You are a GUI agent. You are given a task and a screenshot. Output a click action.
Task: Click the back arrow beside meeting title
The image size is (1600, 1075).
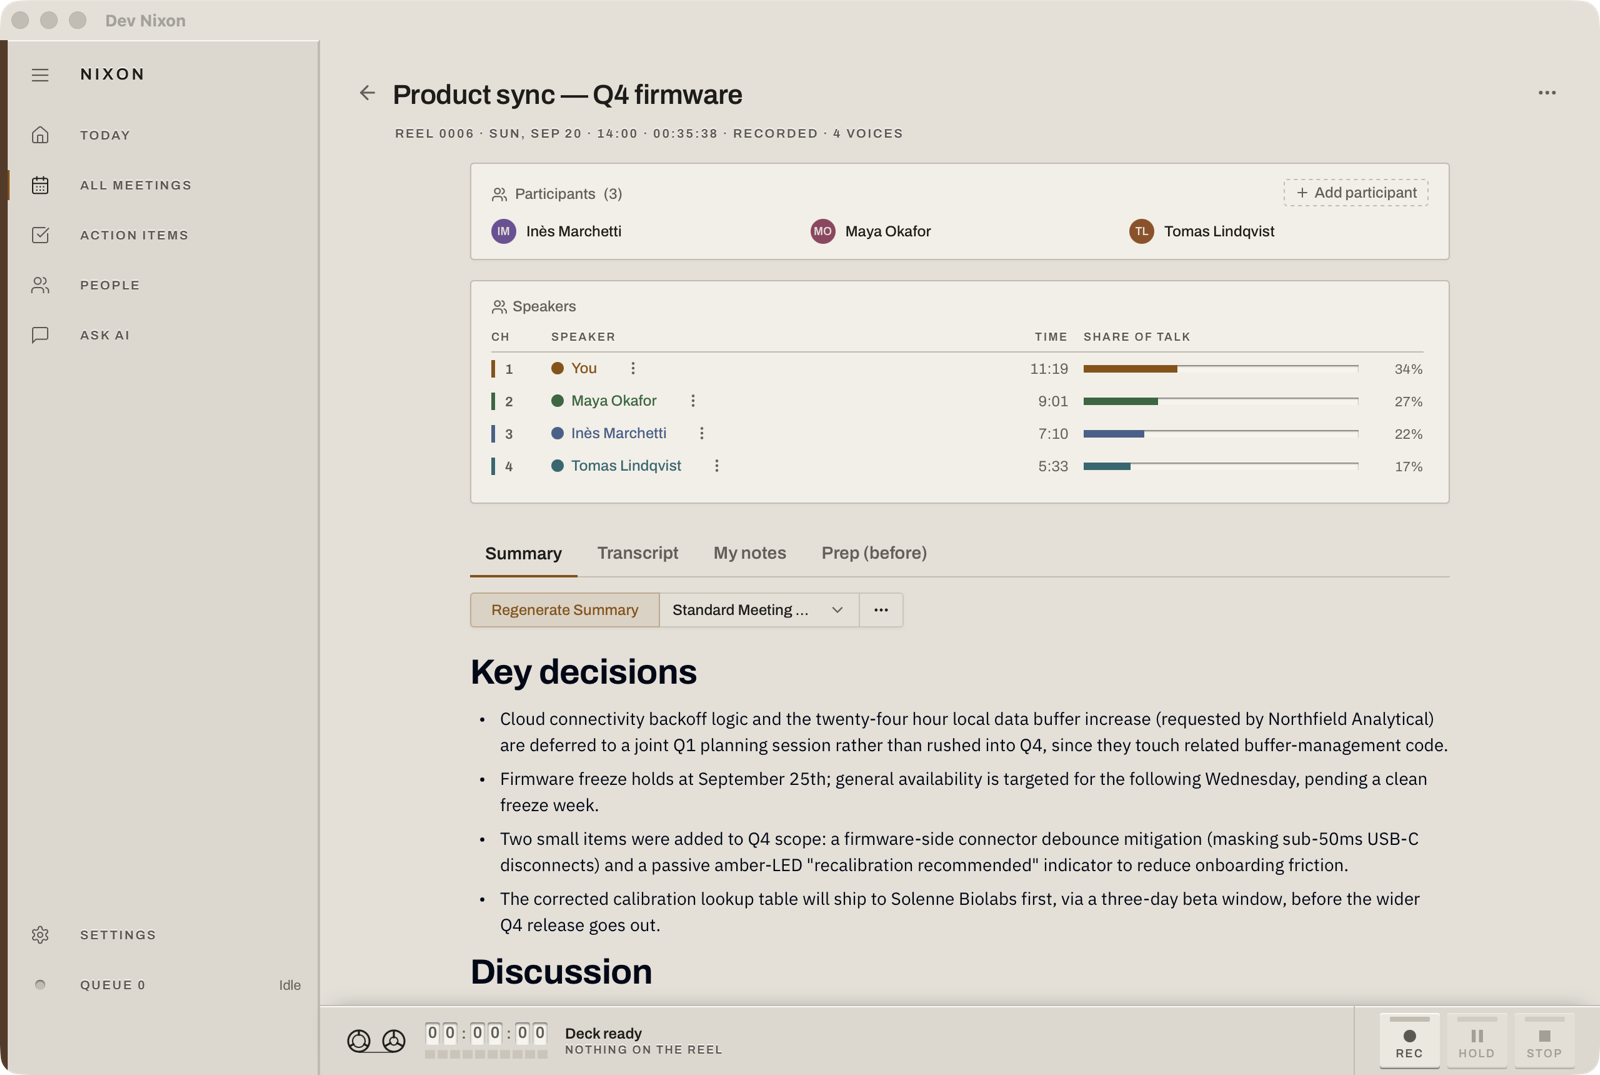point(367,93)
